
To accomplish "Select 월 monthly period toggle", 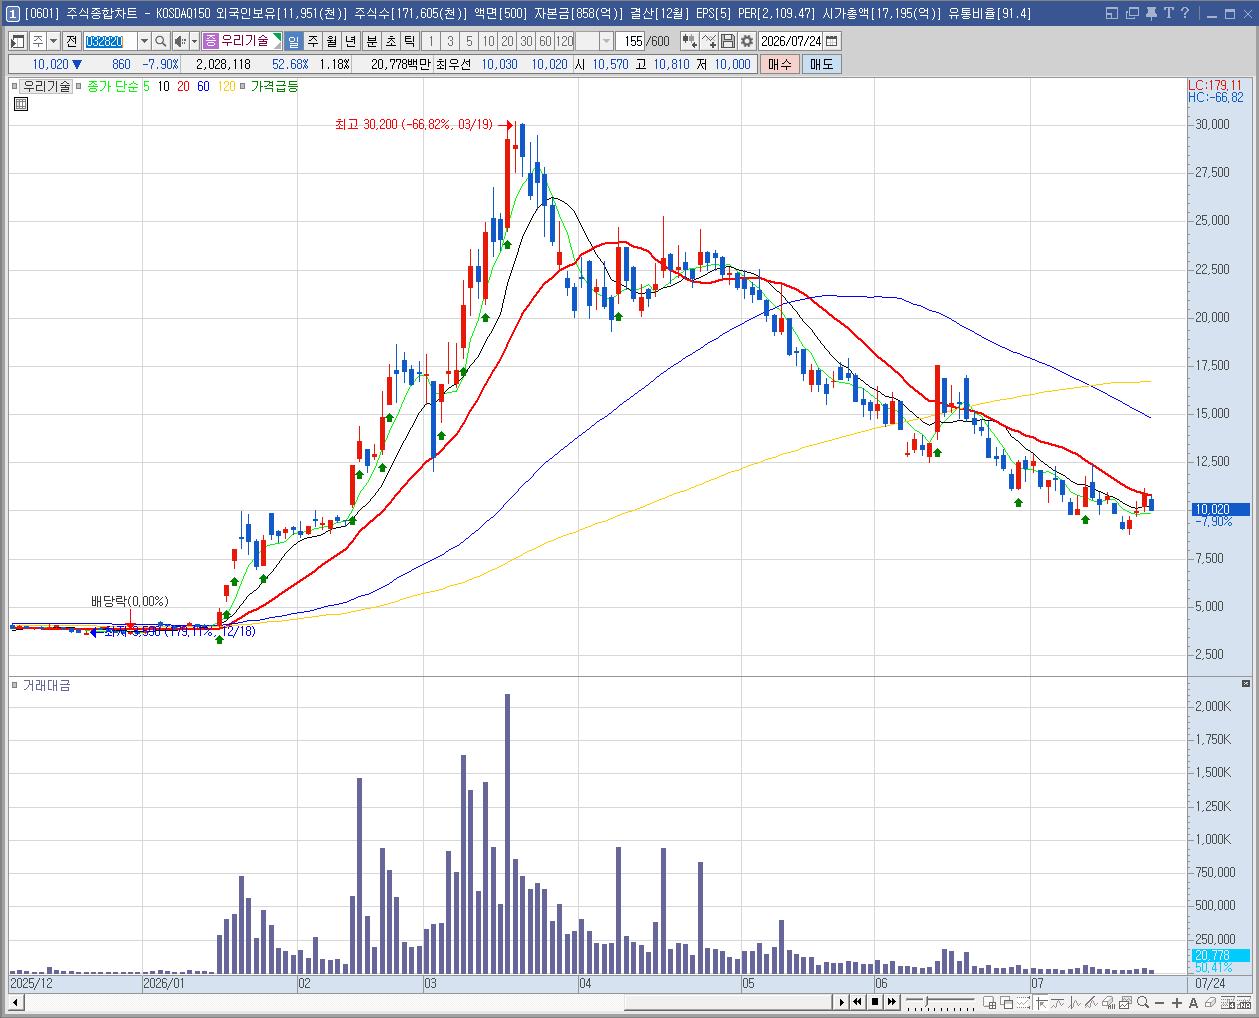I will pos(330,41).
